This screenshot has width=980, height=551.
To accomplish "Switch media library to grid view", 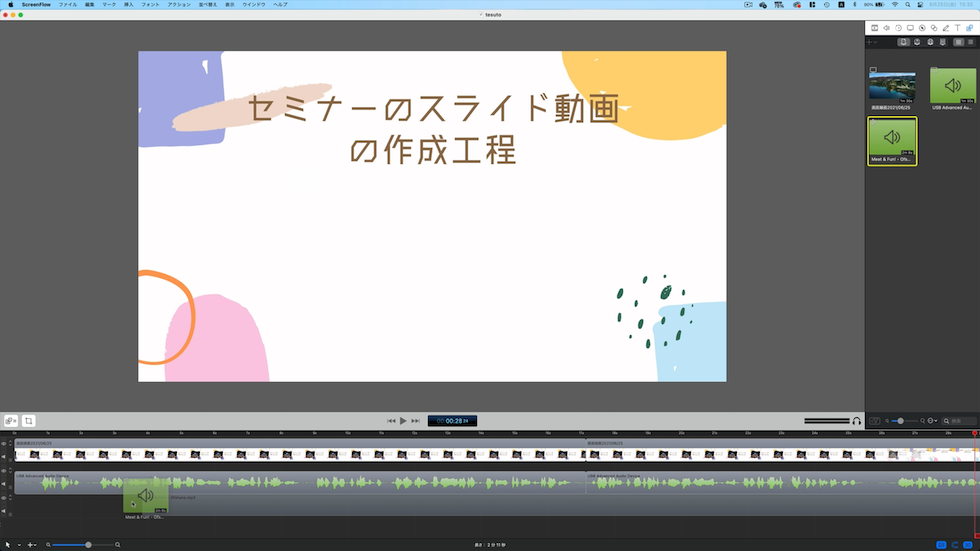I will pos(958,42).
